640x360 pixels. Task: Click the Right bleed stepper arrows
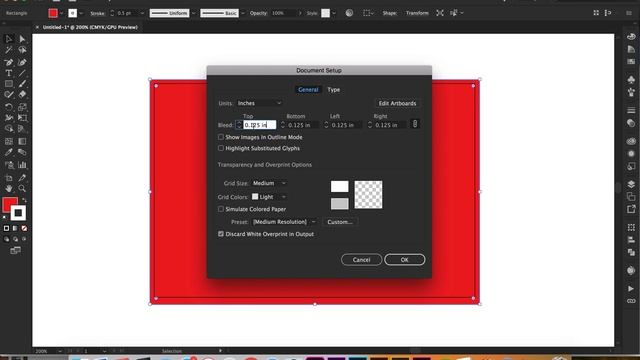click(370, 125)
